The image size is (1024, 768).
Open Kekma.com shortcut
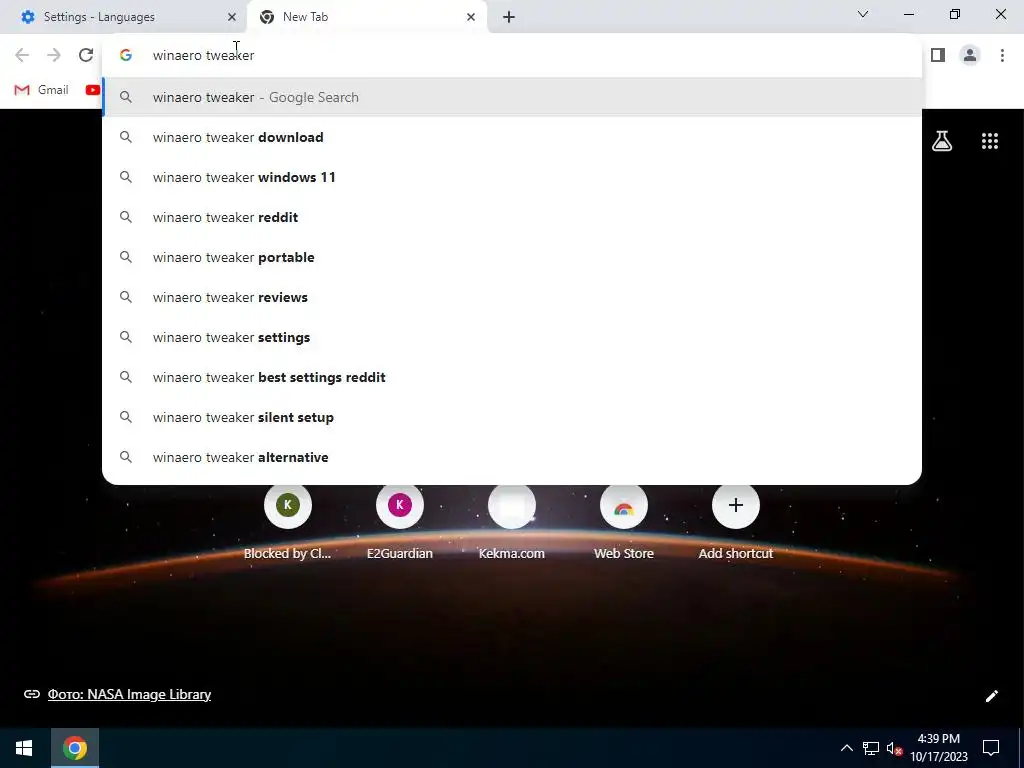coord(511,522)
